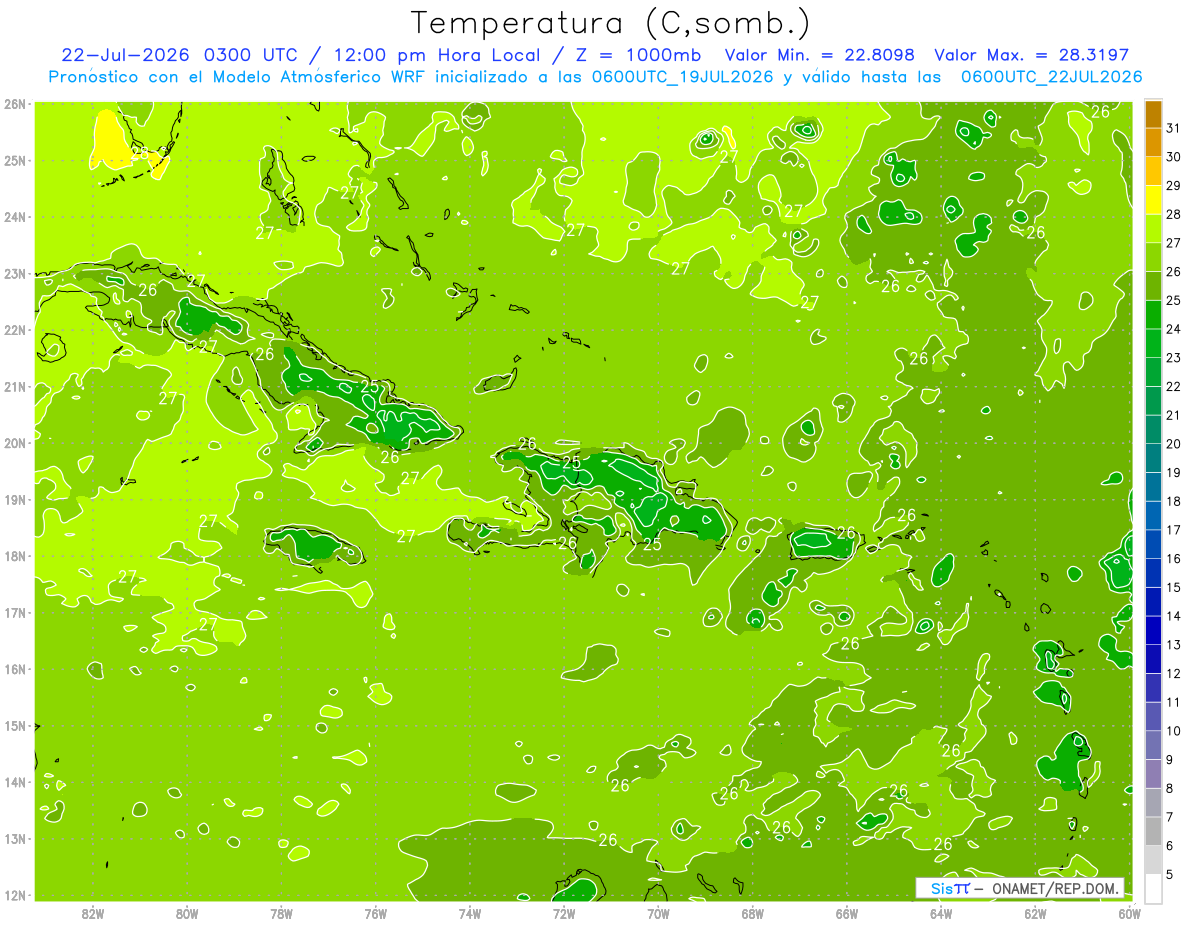Click the '78W' longitude axis label
The height and width of the screenshot is (927, 1200).
(x=281, y=913)
